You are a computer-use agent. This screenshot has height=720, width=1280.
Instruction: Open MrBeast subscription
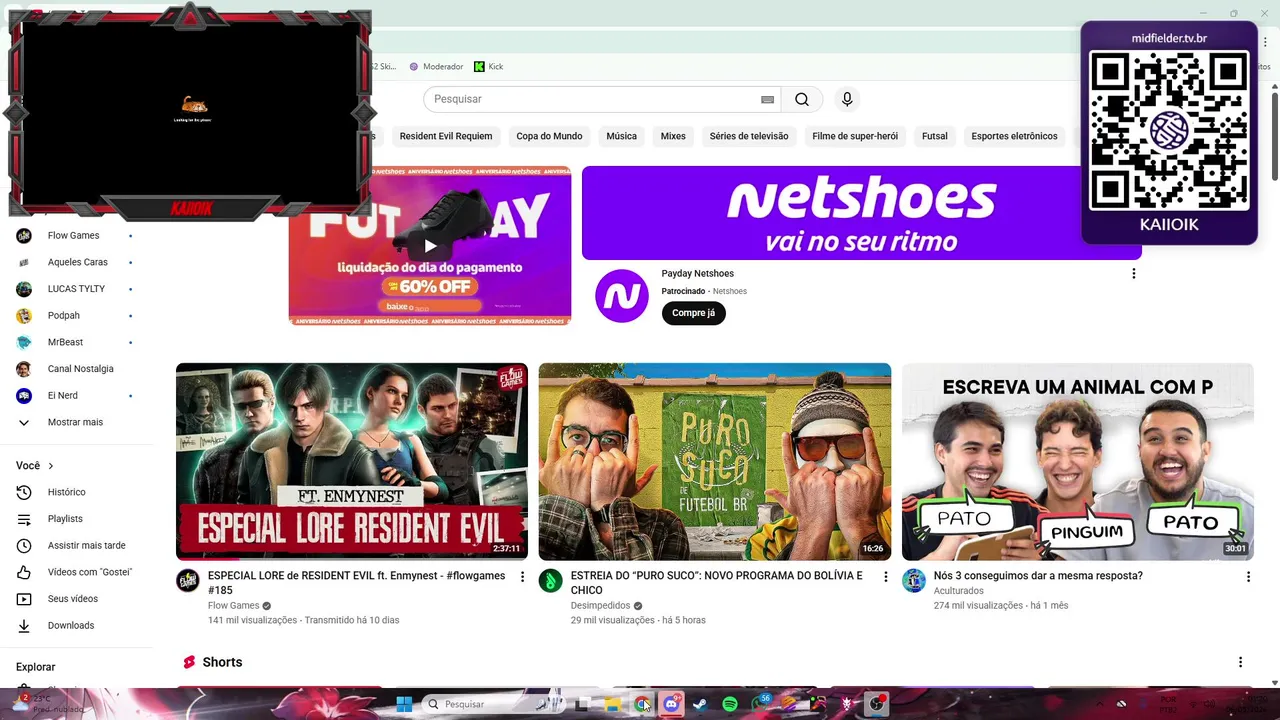click(x=65, y=342)
